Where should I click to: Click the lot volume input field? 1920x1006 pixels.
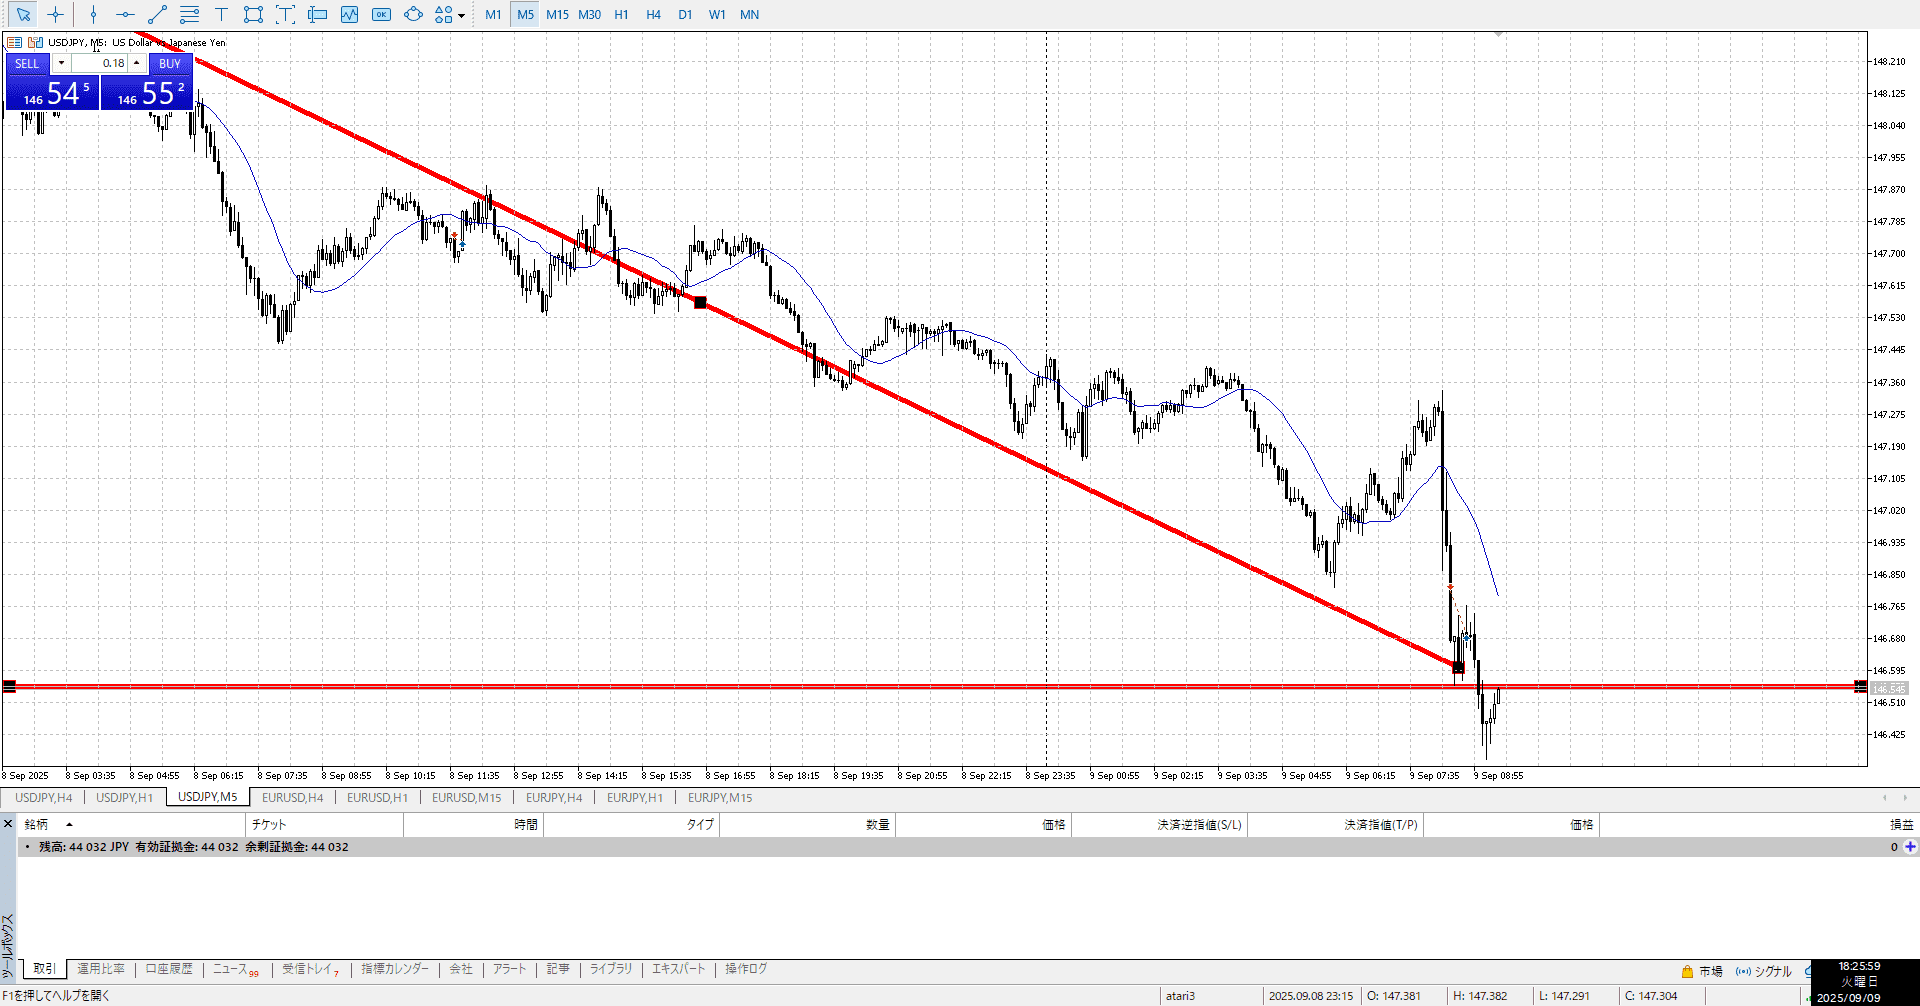click(x=100, y=63)
